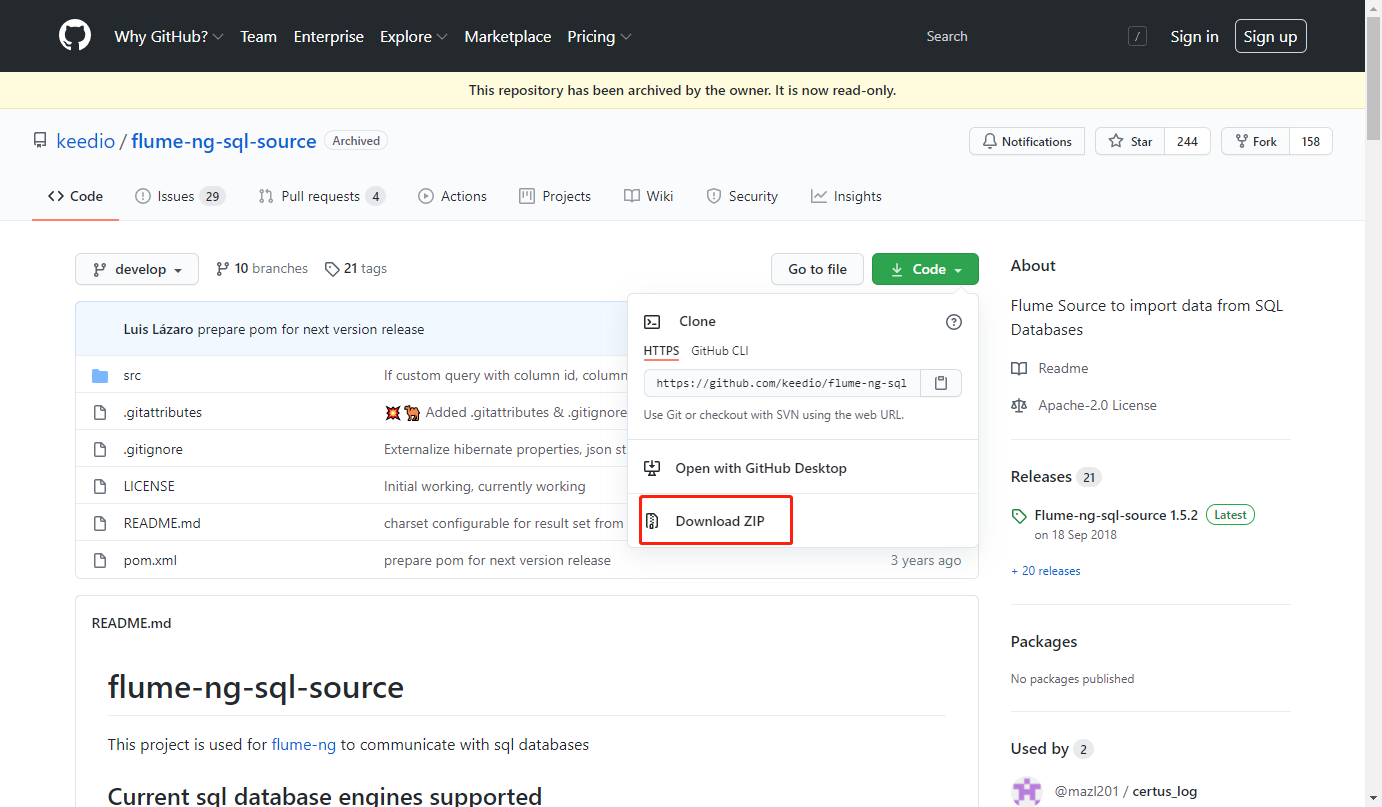1382x807 pixels.
Task: Expand the green Code dropdown
Action: pos(924,268)
